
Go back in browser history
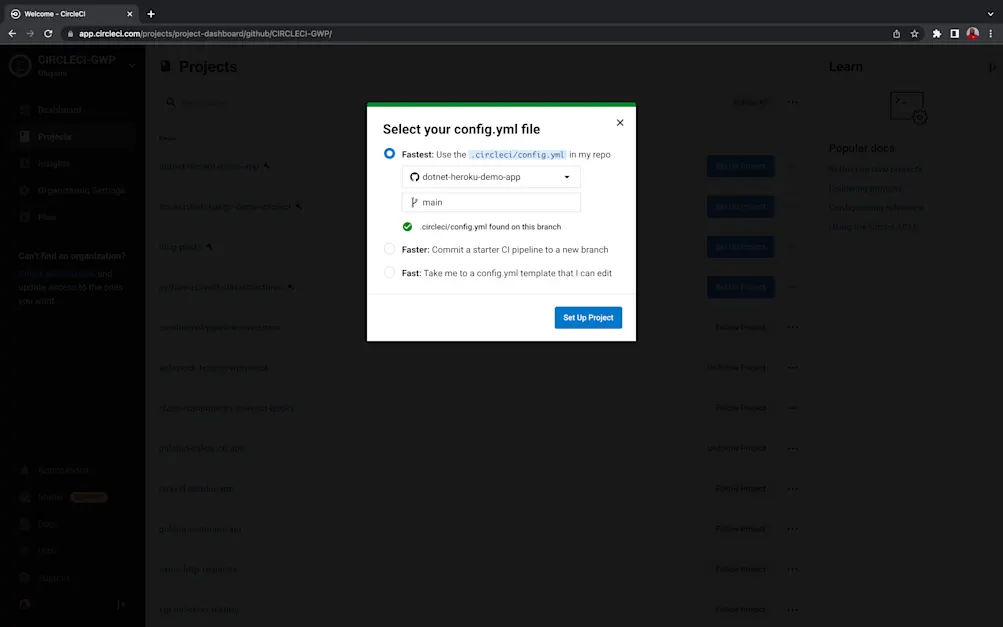click(x=12, y=33)
